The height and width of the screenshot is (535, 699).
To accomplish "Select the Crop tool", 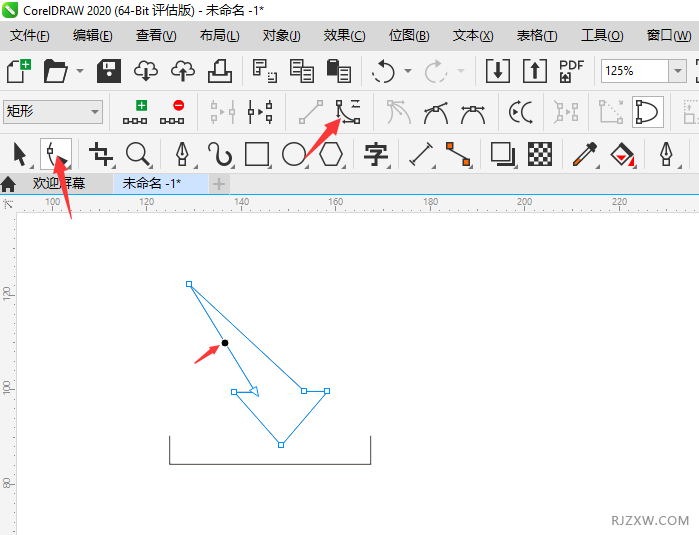I will pos(101,154).
